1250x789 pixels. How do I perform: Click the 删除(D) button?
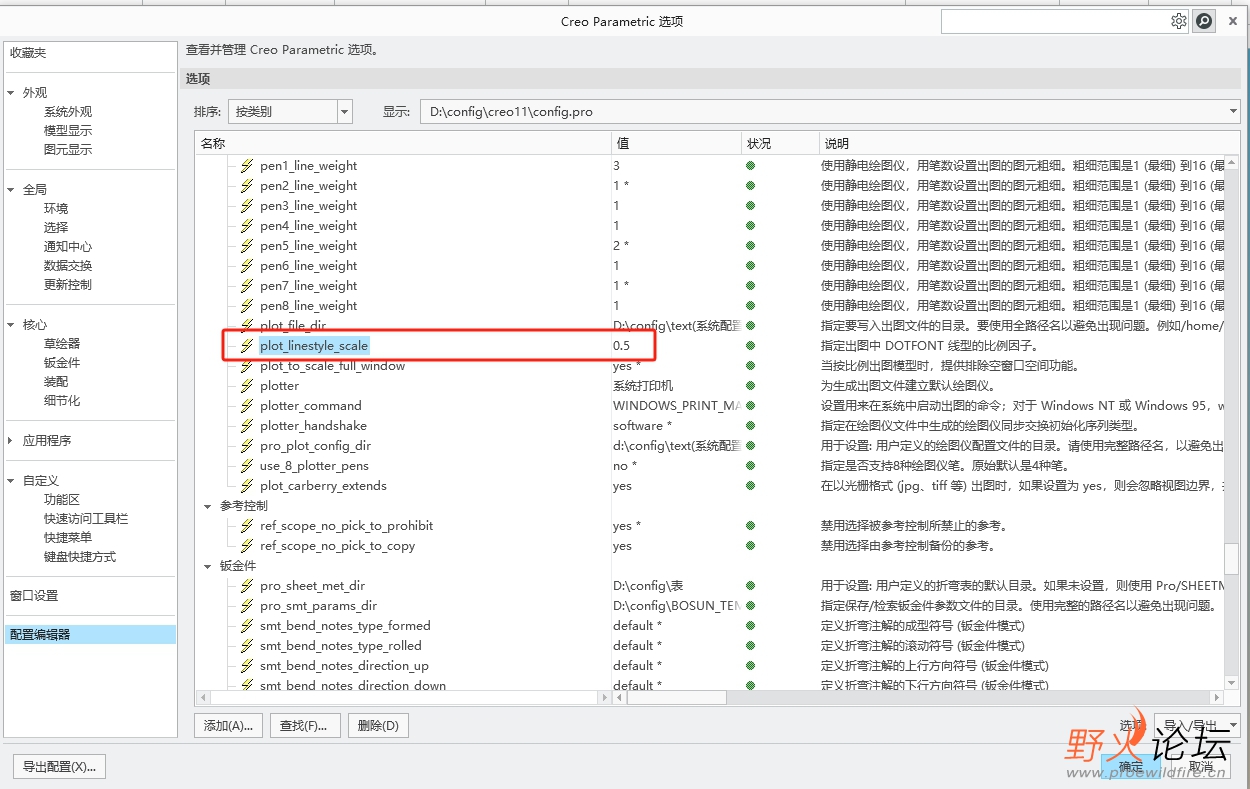coord(378,726)
